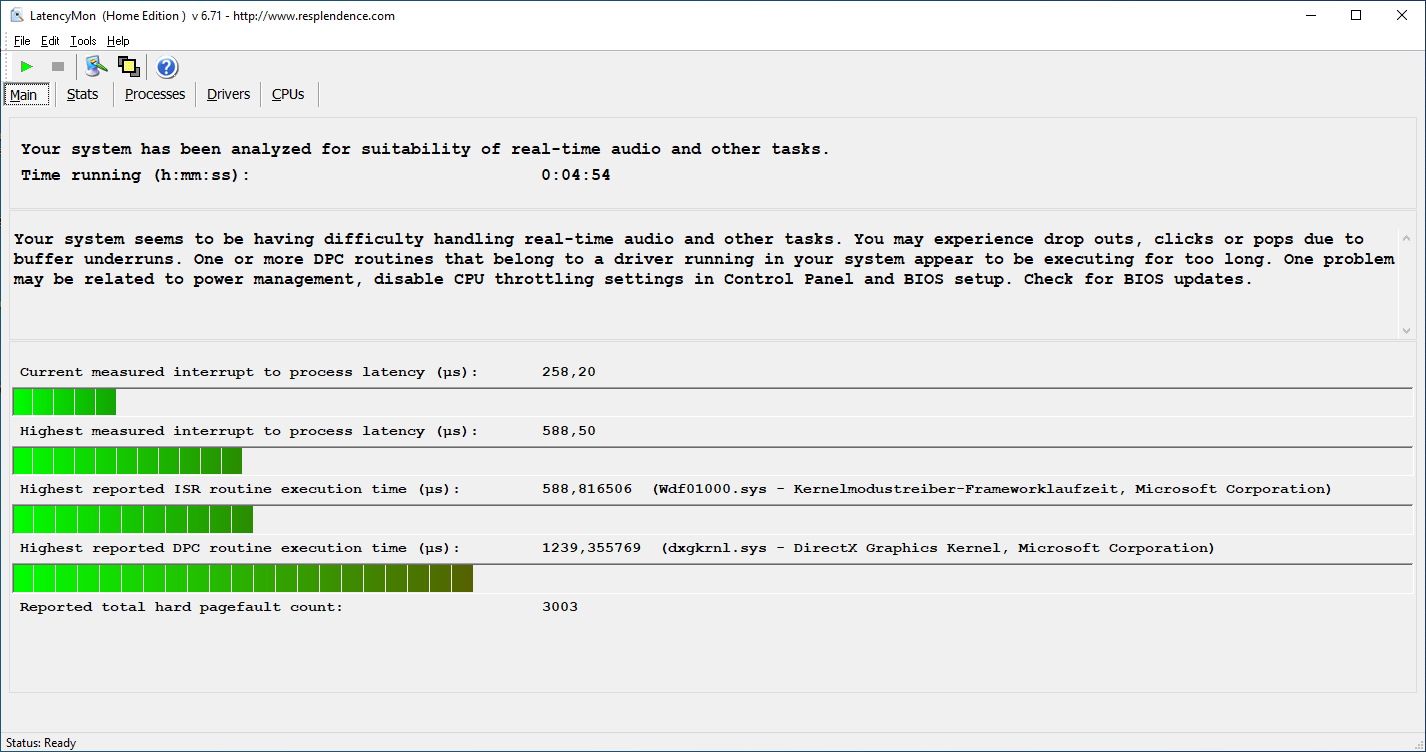Select the running time value 0:04:54
Image resolution: width=1426 pixels, height=752 pixels.
pos(576,175)
